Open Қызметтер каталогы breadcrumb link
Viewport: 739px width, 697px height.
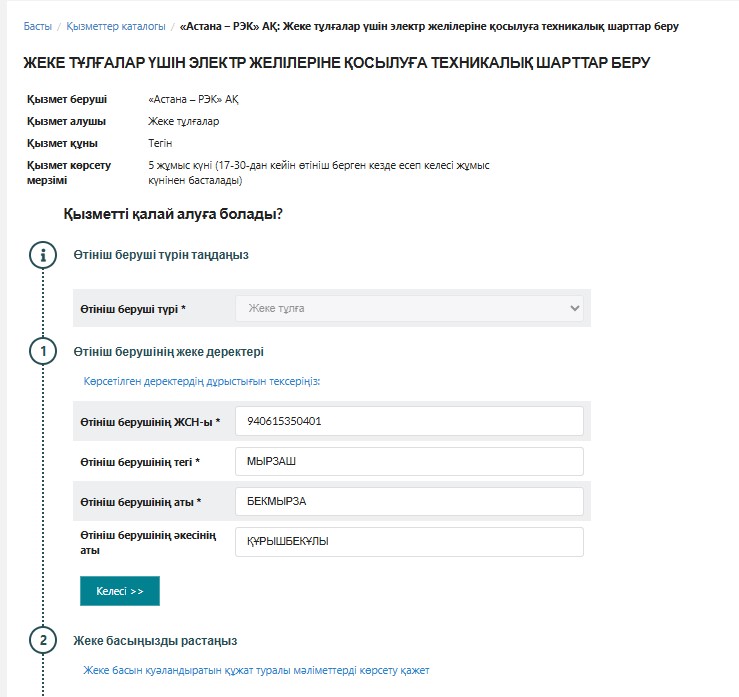pos(115,26)
